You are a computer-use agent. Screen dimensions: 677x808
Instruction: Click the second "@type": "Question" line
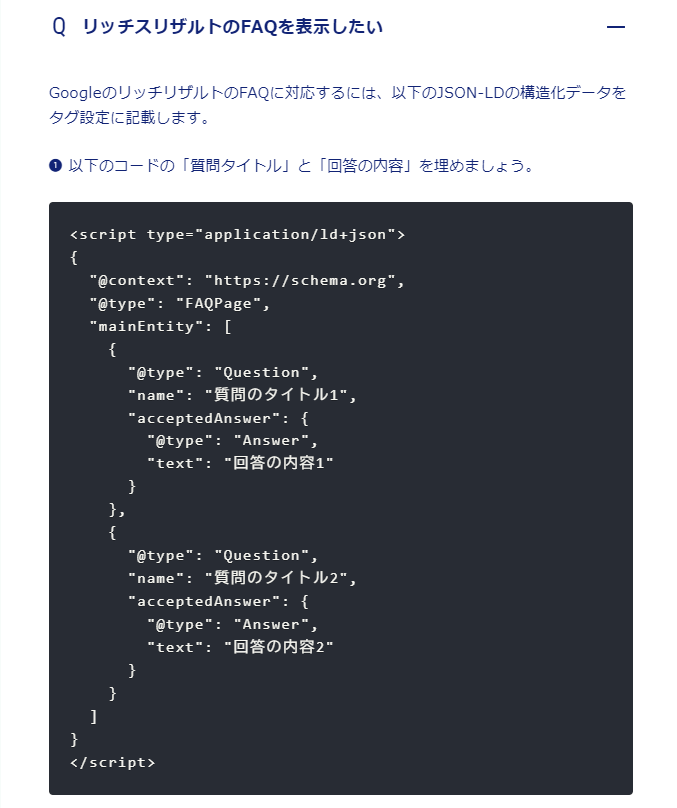click(223, 556)
